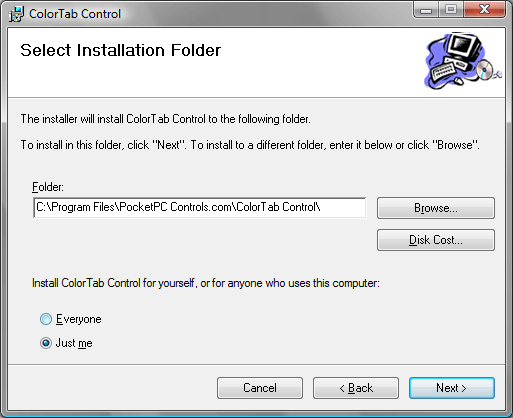Click the ColorTab Control title bar text
513x418 pixels.
[75, 14]
